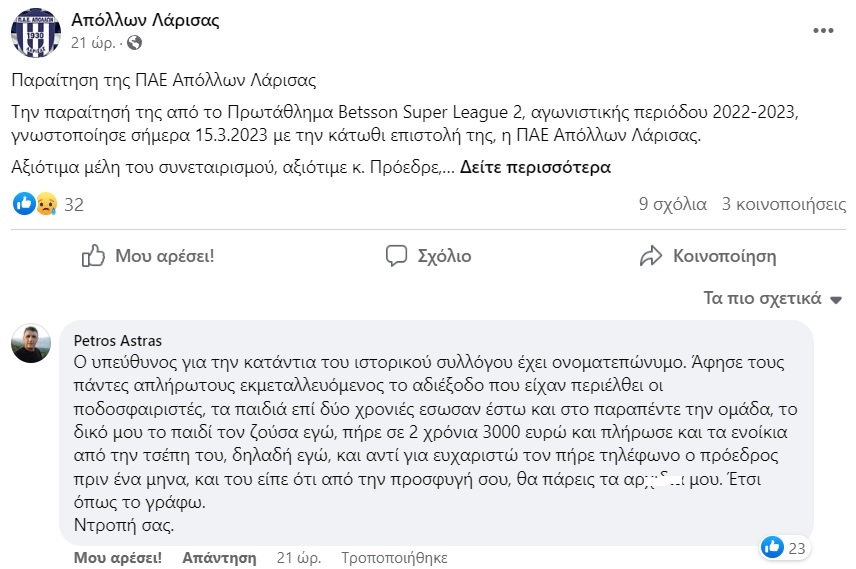Screen dimensions: 856x569
Task: Click the share arrow icon
Action: 651,256
